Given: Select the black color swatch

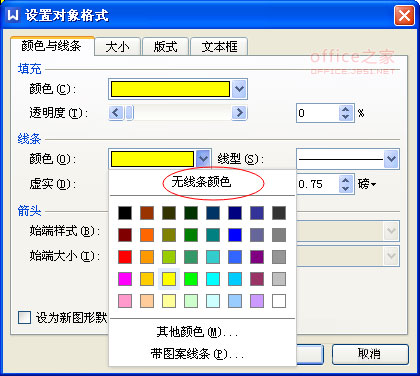Looking at the screenshot, I should click(x=125, y=213).
